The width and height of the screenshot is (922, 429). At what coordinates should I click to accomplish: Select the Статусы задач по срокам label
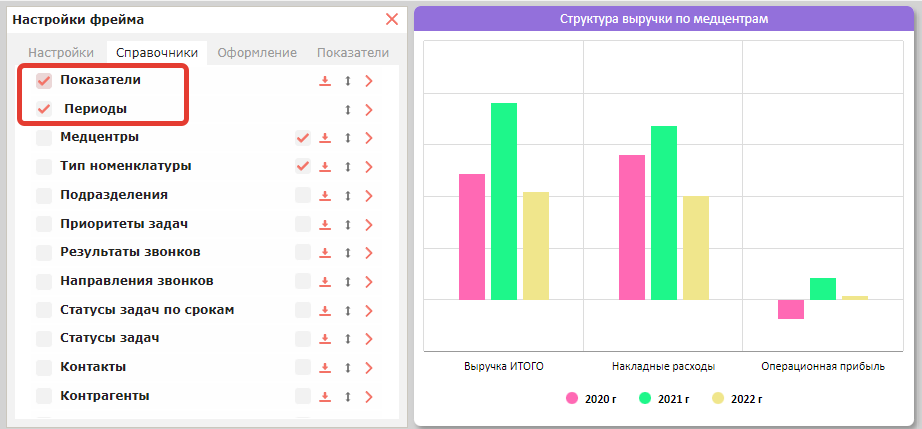pos(147,310)
